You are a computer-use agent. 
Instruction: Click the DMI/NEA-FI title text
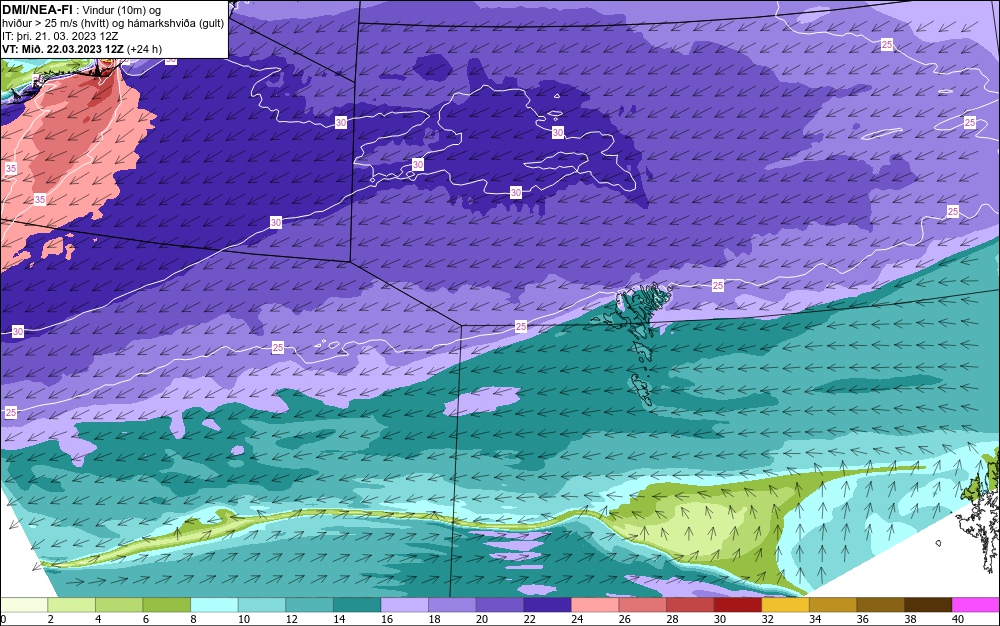pos(37,10)
